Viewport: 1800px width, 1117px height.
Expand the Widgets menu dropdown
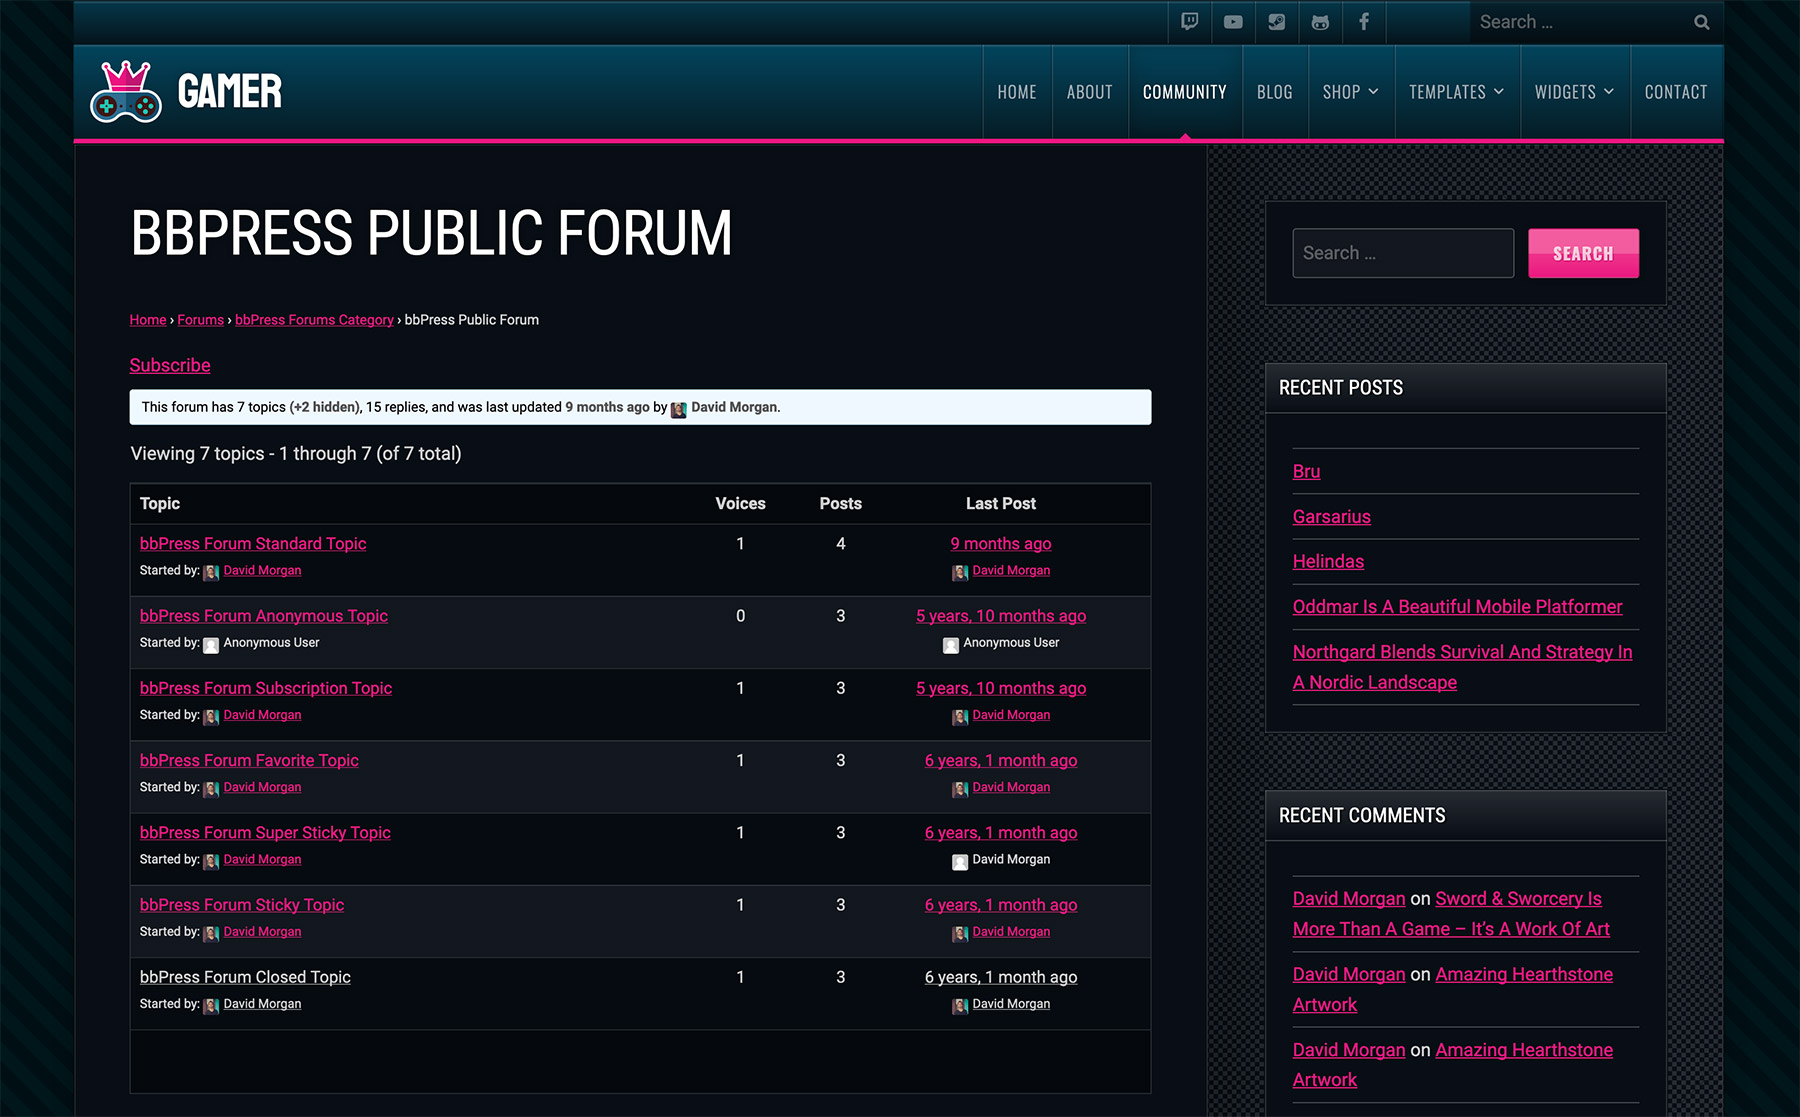(x=1575, y=92)
